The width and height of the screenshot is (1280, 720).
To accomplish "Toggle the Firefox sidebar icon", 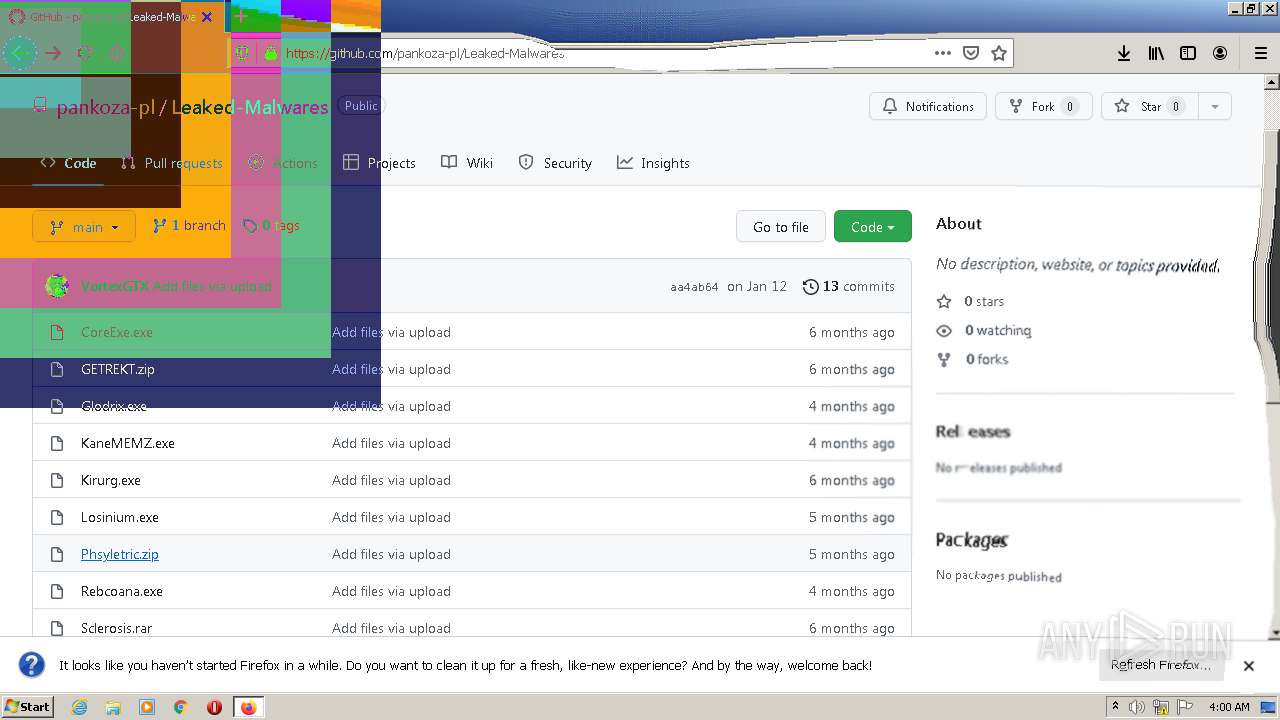I will point(1188,53).
